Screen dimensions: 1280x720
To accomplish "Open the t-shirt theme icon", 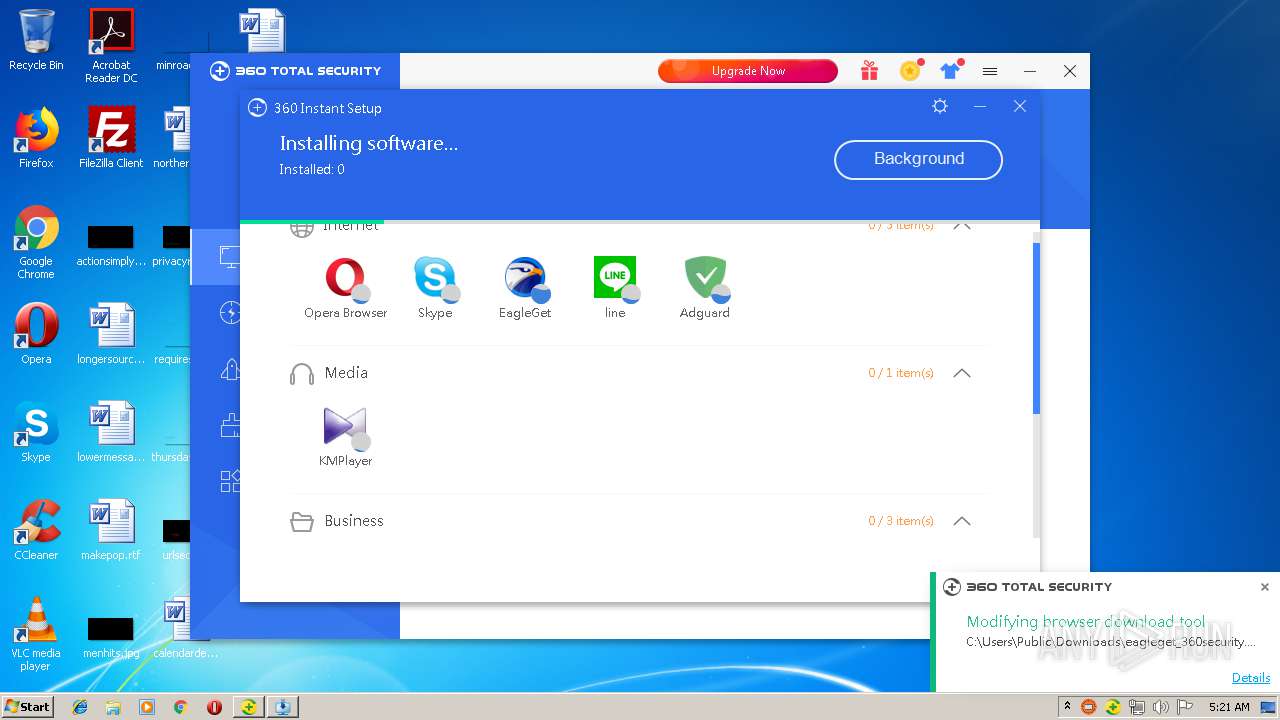I will [950, 71].
